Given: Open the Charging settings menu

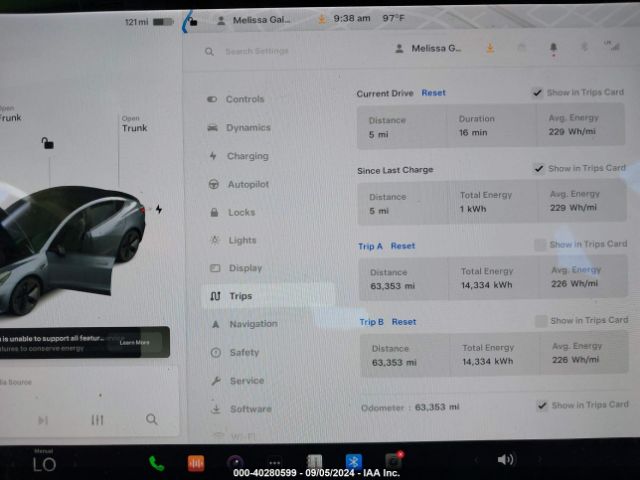Looking at the screenshot, I should [247, 156].
